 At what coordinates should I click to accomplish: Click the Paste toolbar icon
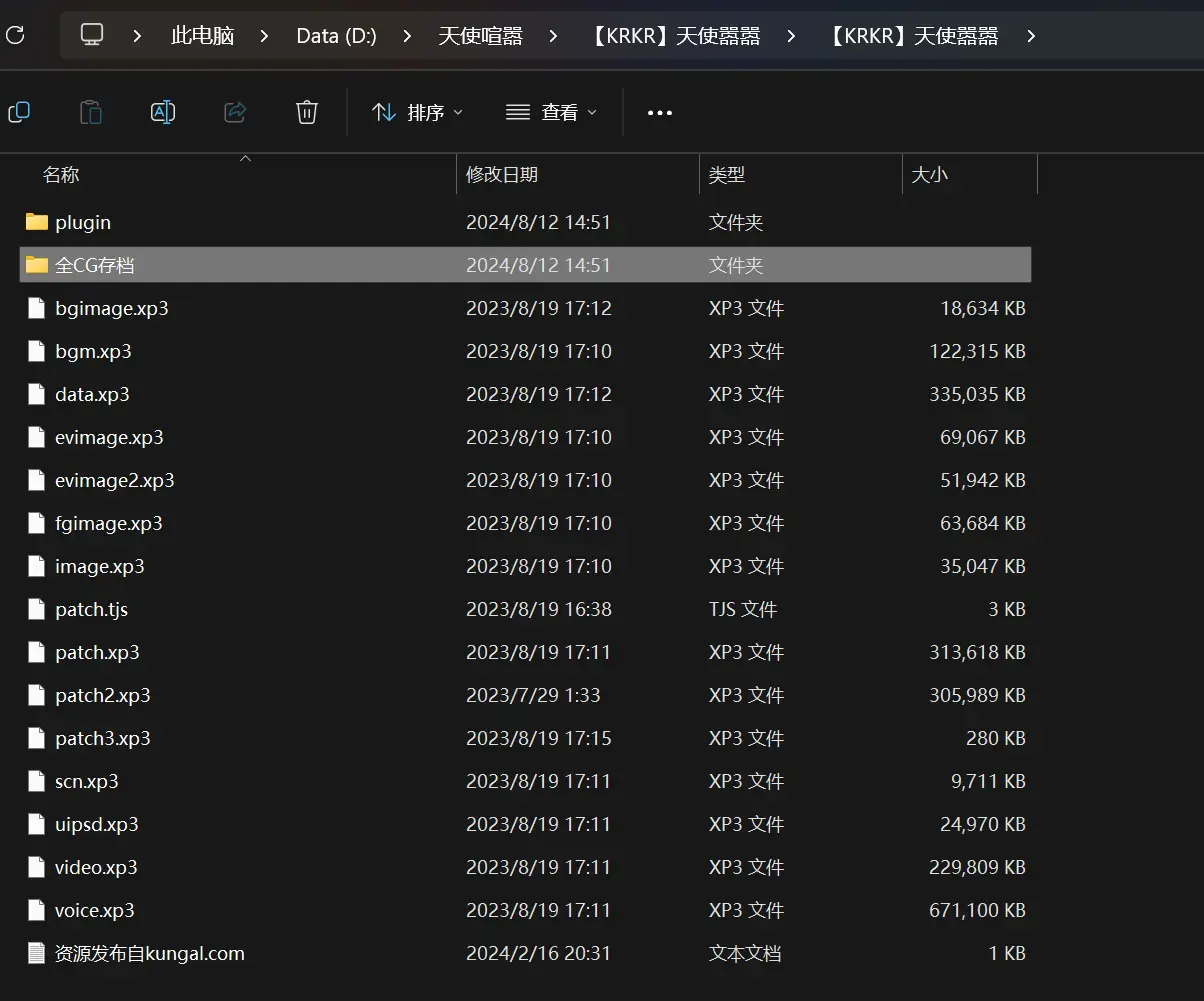(x=91, y=112)
